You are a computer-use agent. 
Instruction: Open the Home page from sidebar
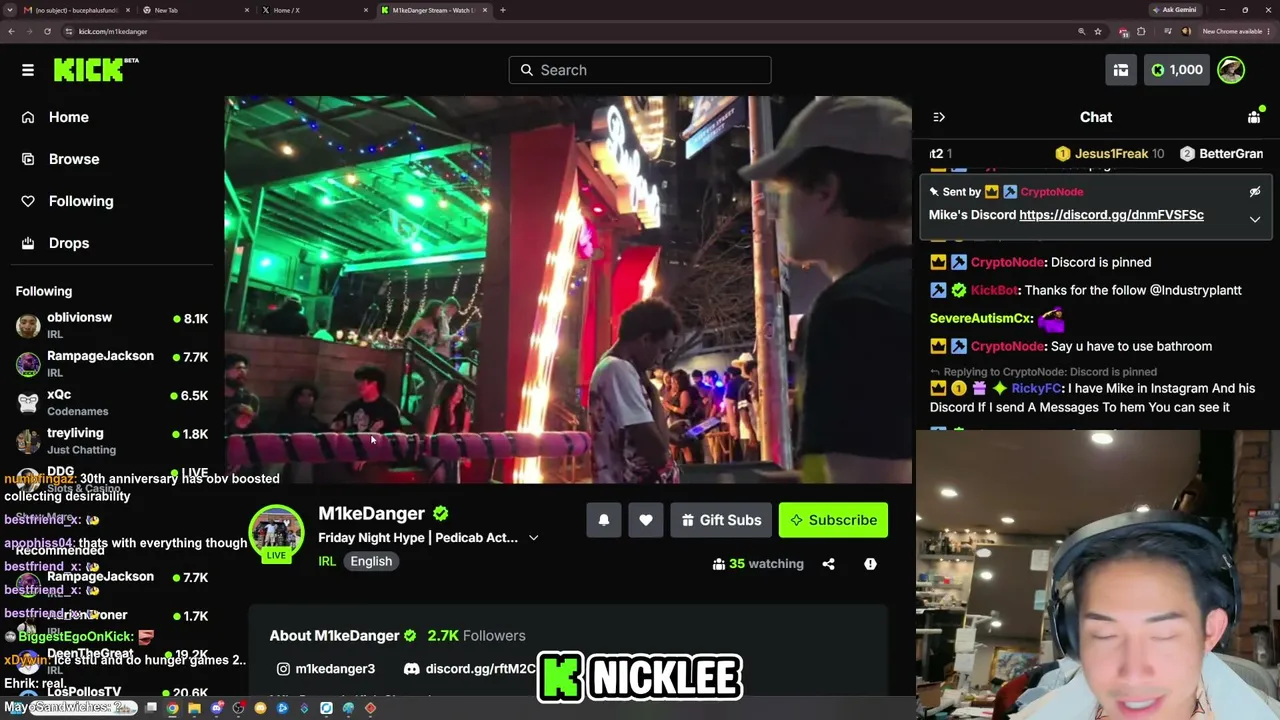(69, 117)
